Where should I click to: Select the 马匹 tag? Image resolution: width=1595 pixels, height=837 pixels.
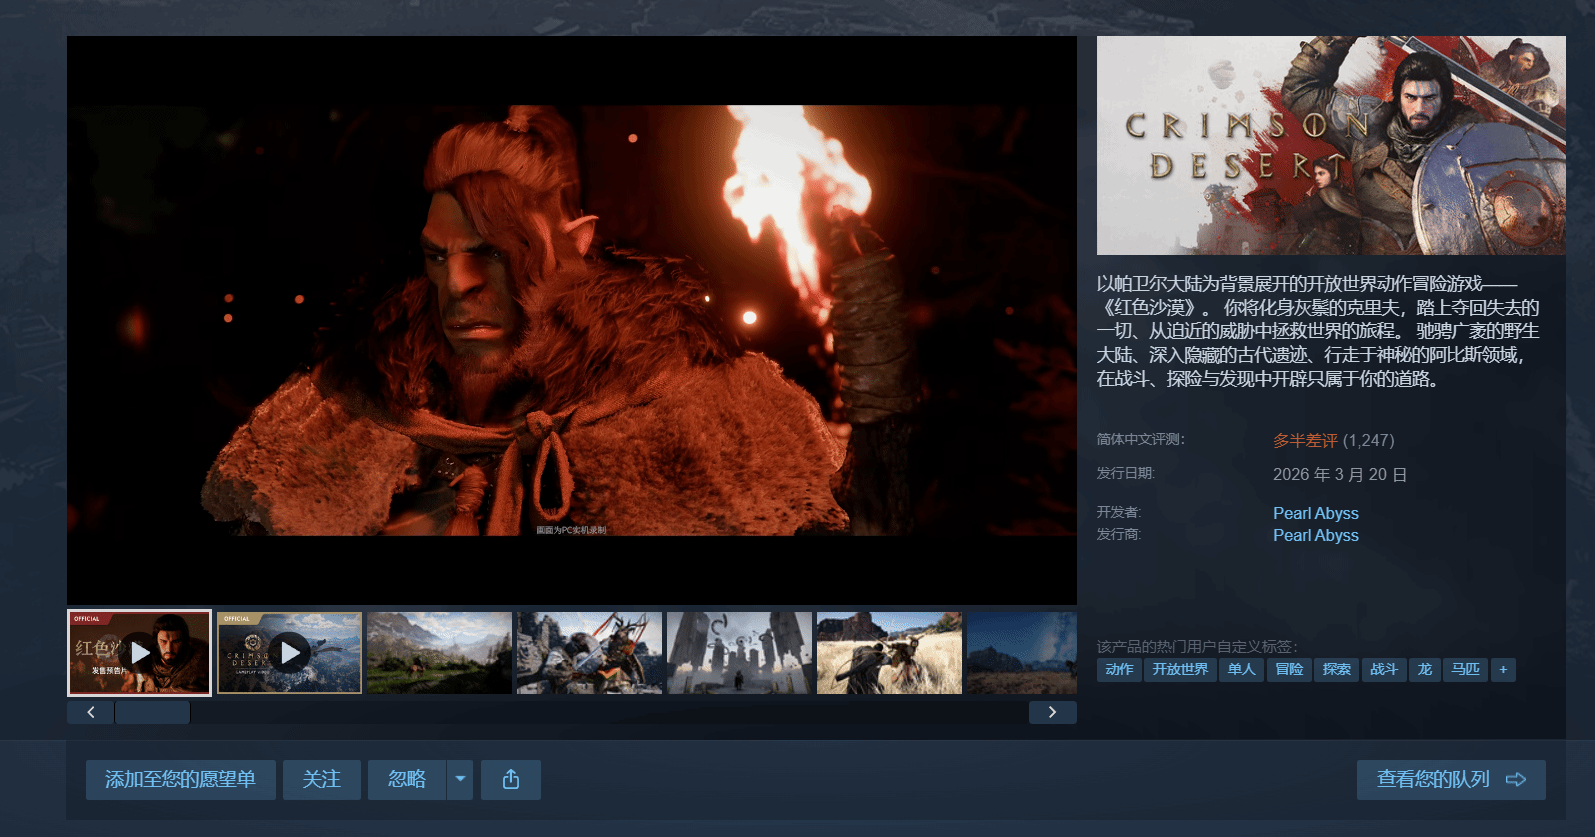click(x=1465, y=670)
